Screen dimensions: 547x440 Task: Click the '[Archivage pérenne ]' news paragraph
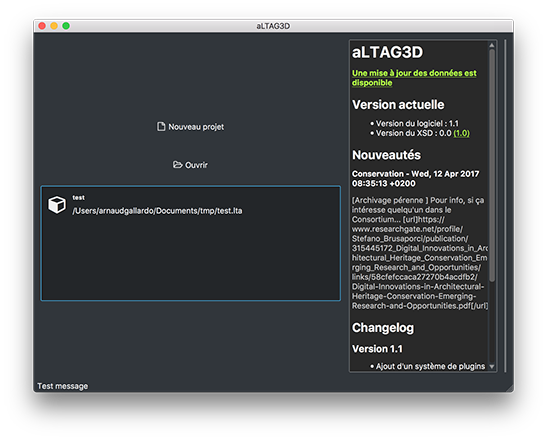(420, 253)
